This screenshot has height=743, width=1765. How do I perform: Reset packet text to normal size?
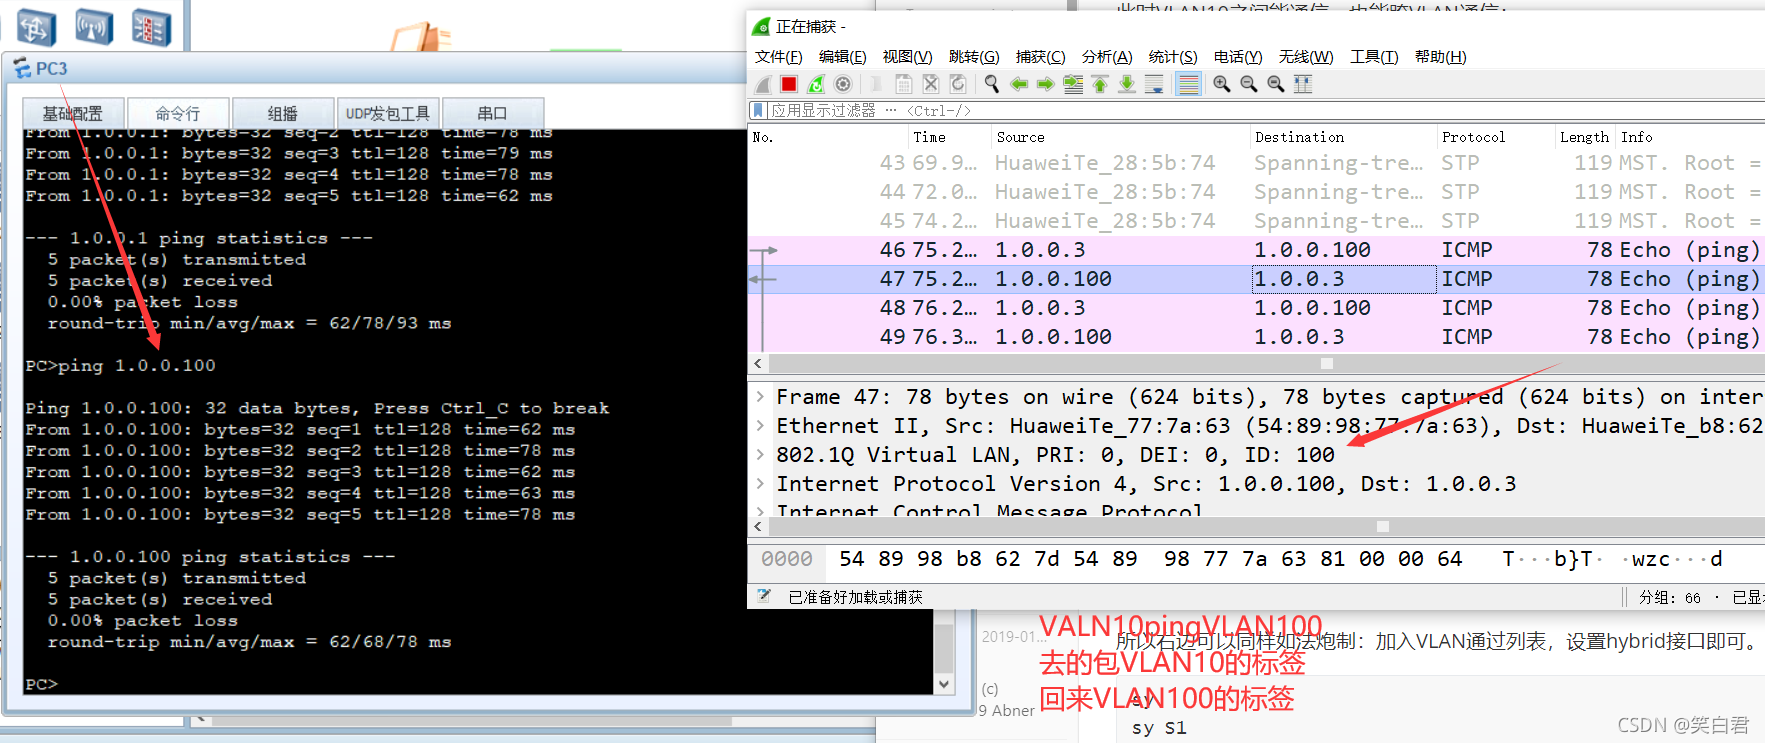[1276, 84]
